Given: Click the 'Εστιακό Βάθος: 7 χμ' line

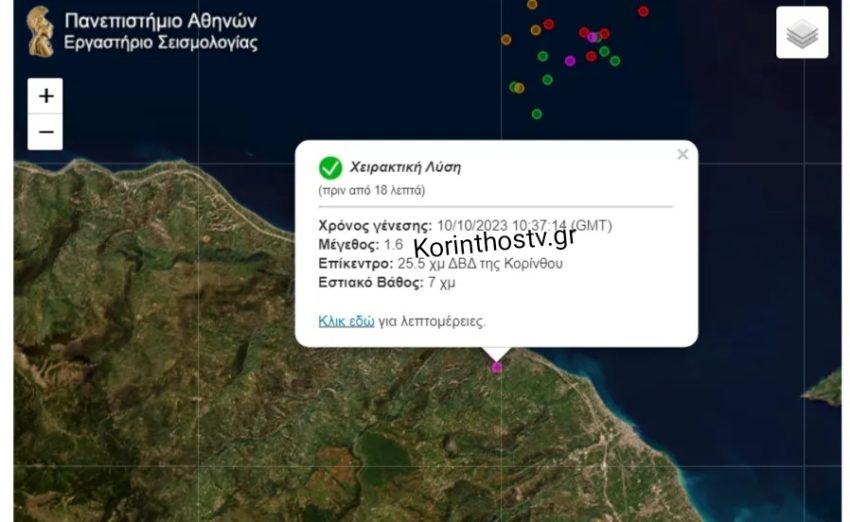Looking at the screenshot, I should click(387, 282).
